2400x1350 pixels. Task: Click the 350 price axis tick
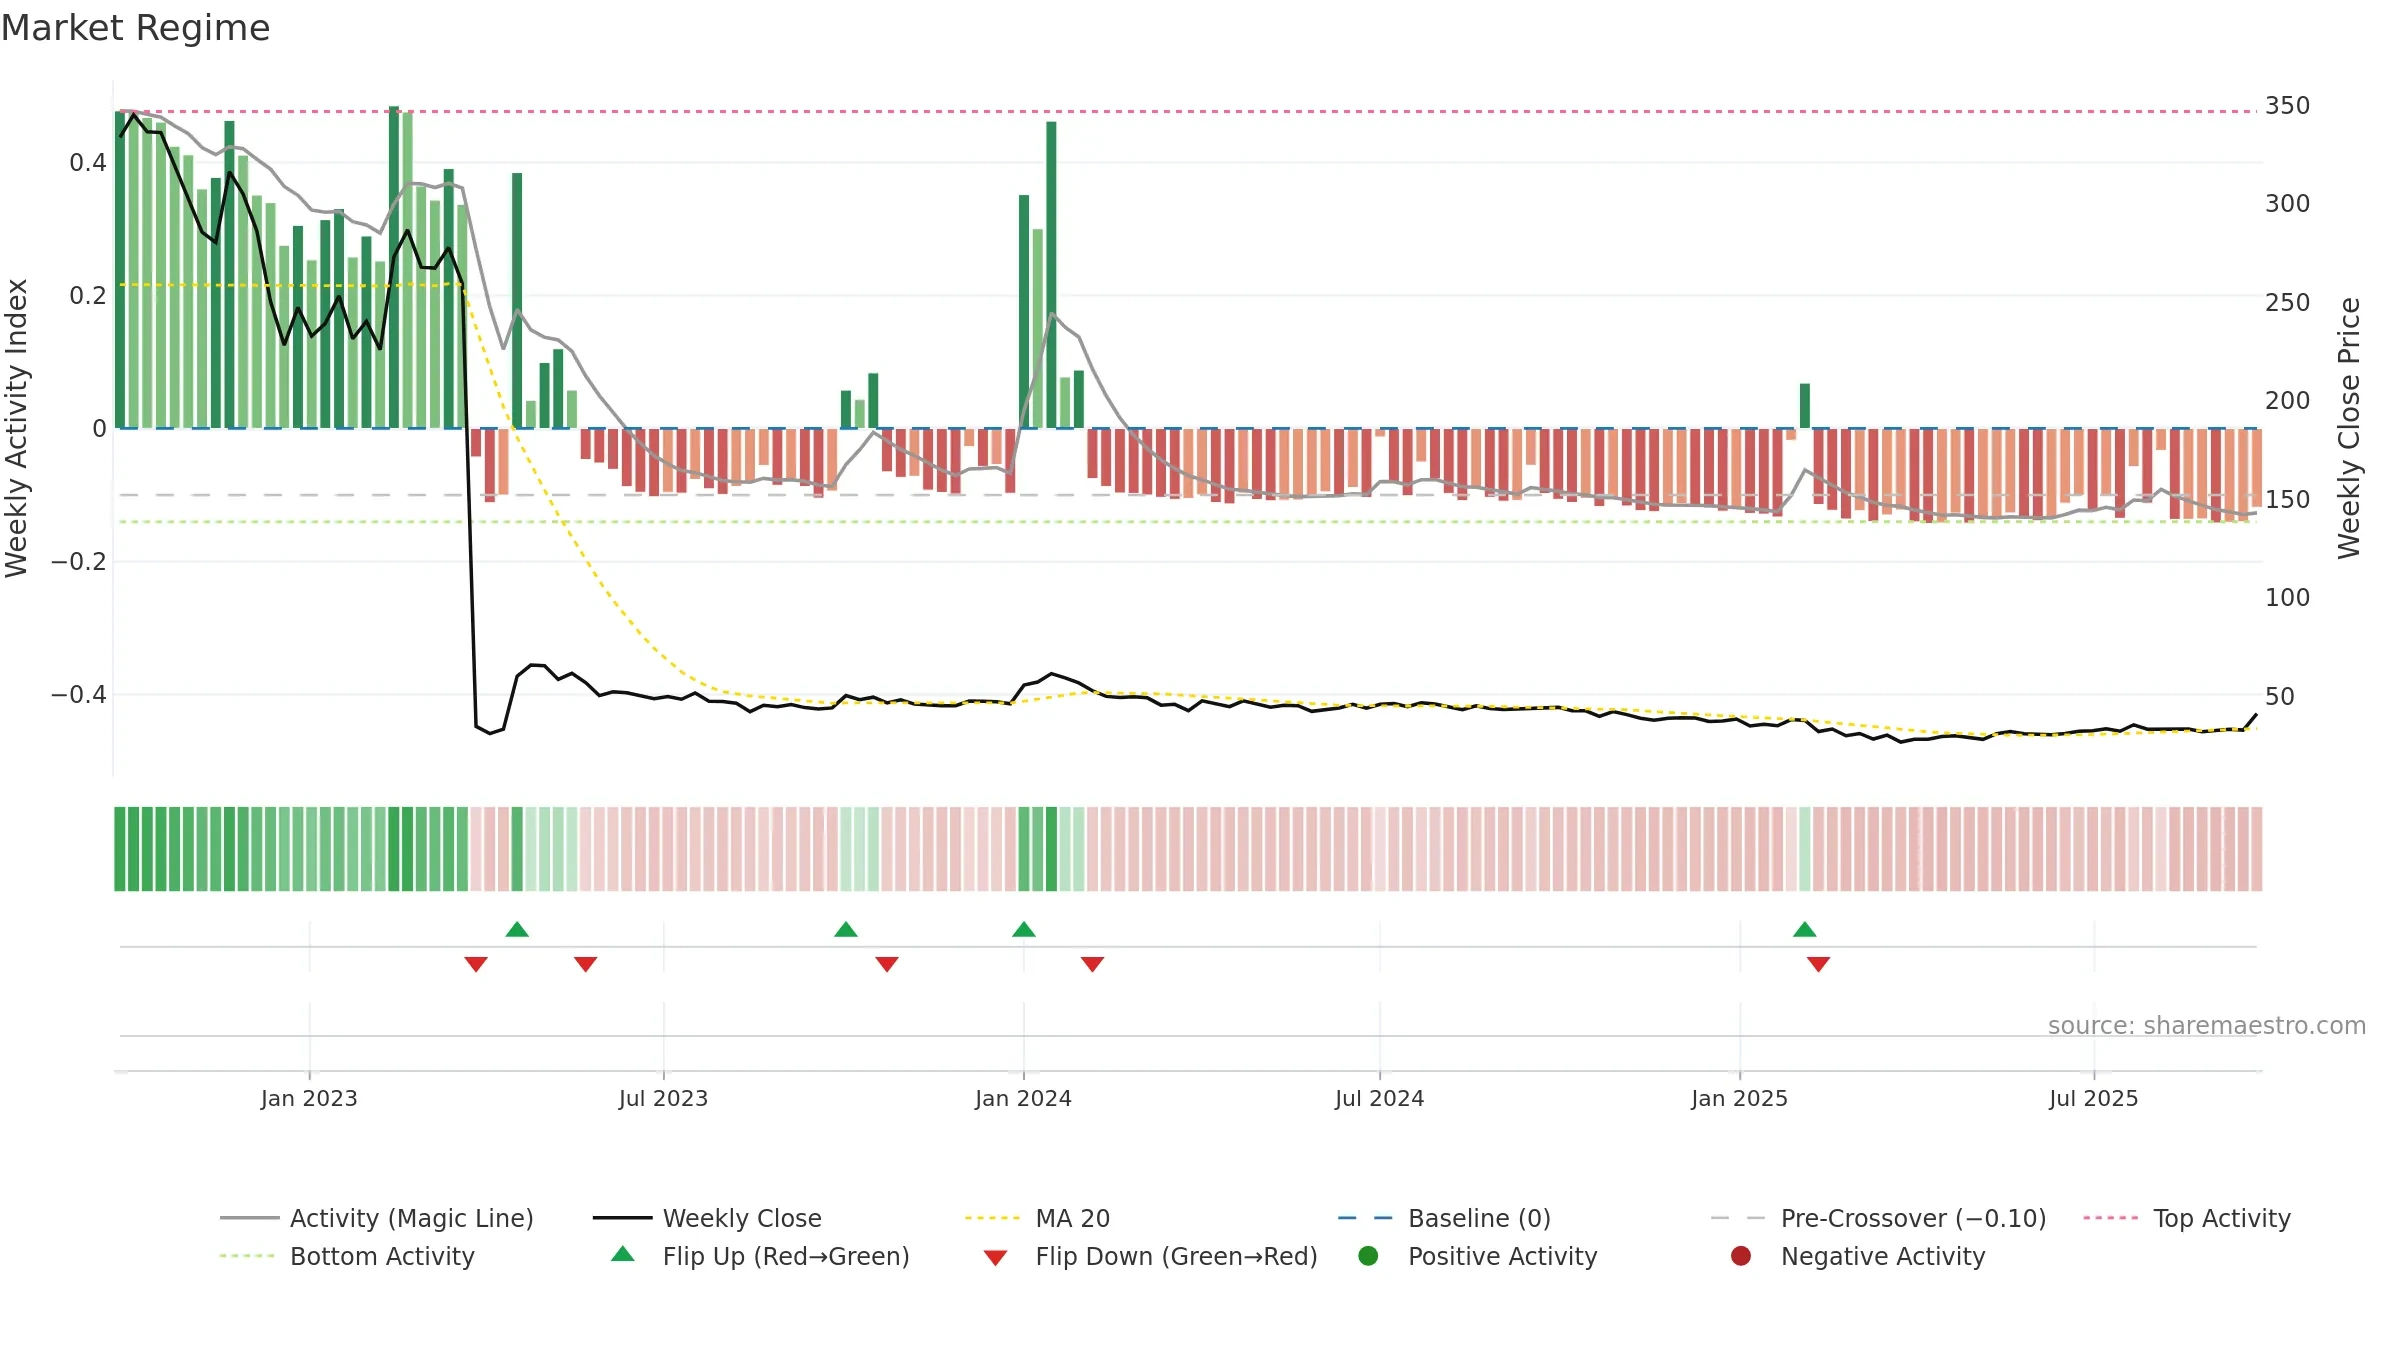click(x=2287, y=105)
